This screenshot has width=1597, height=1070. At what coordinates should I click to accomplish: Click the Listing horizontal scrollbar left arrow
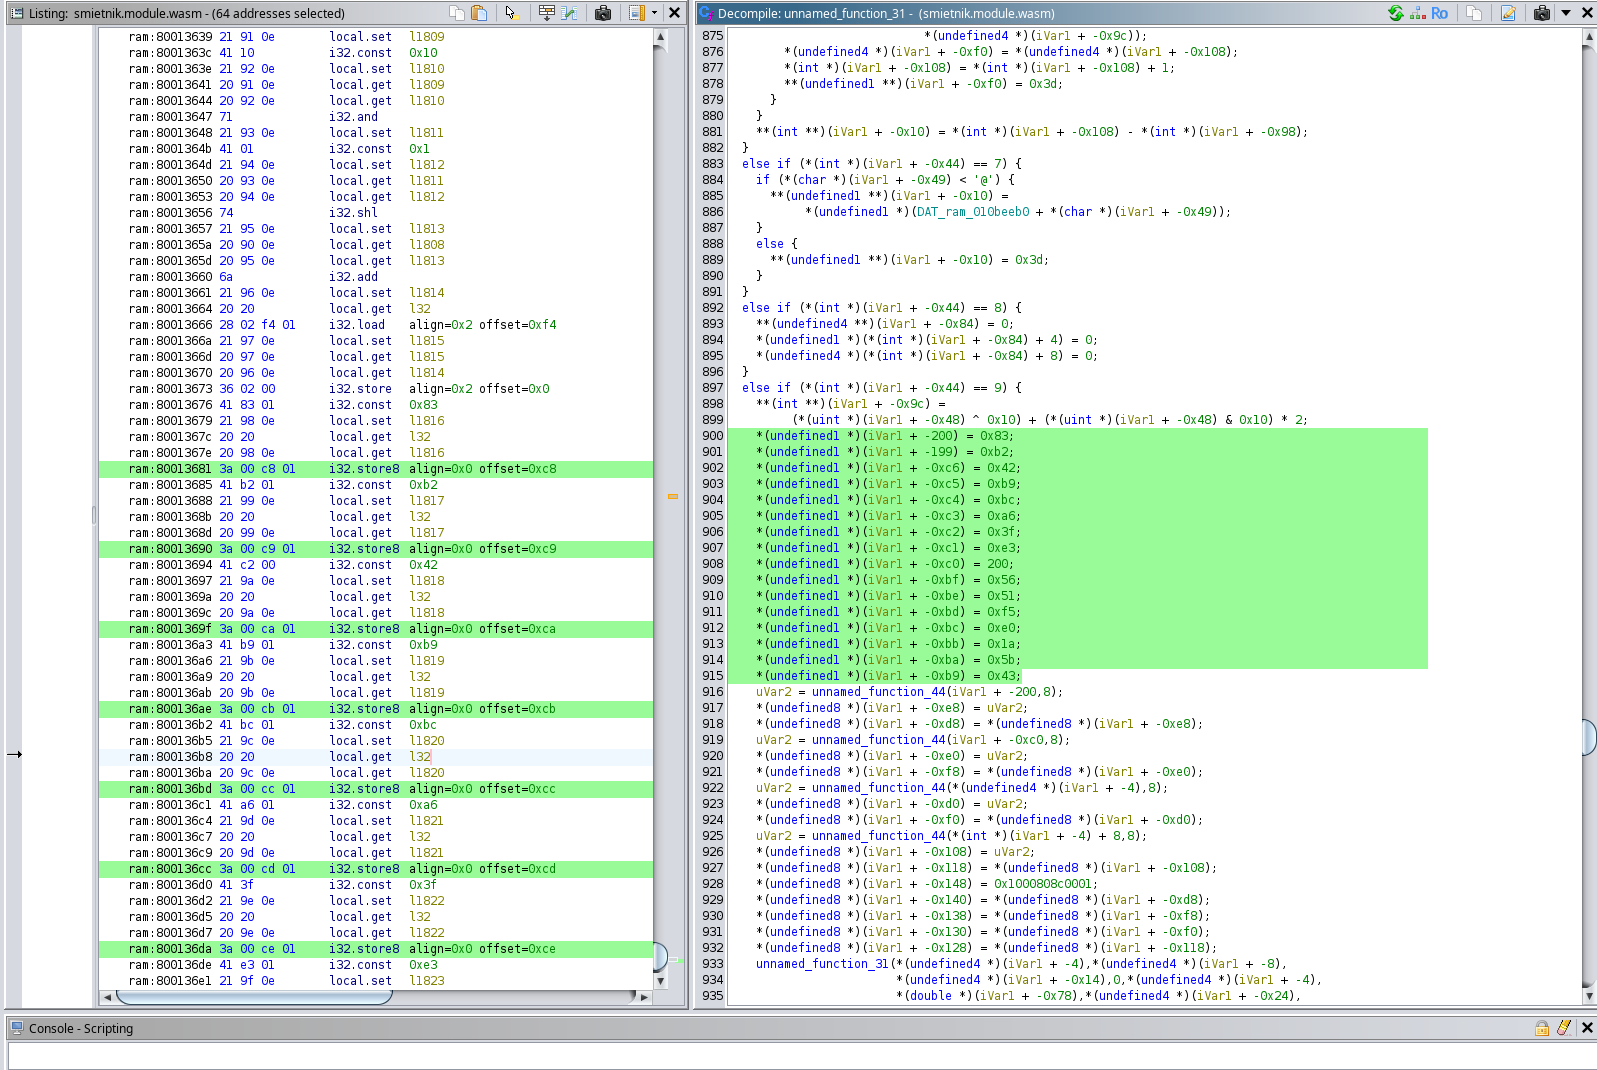click(107, 997)
